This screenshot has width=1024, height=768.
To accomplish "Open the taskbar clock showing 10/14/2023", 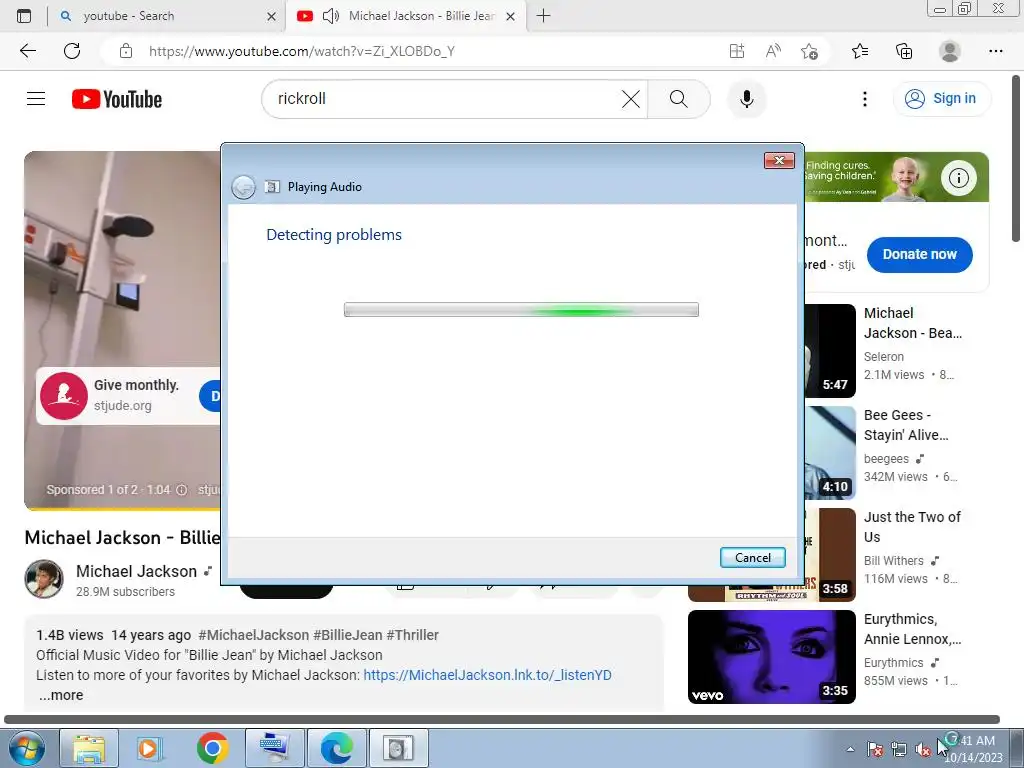I will 972,749.
